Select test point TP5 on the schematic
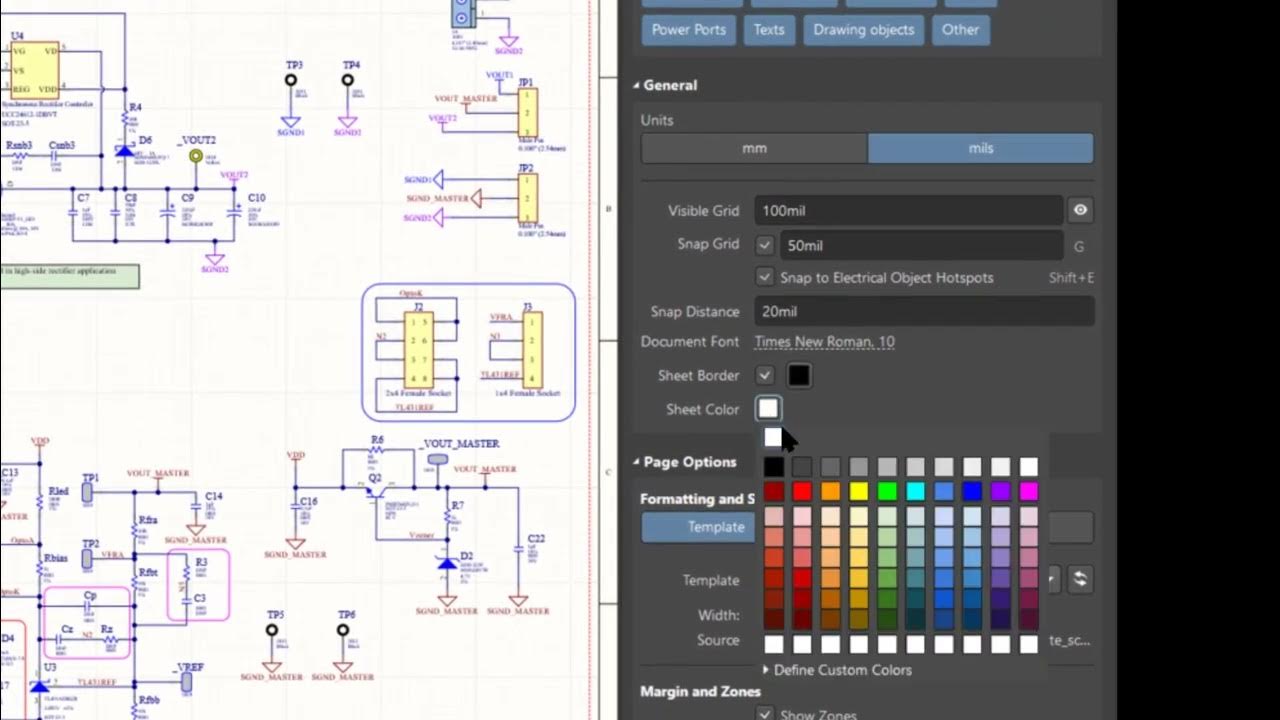 pos(272,630)
